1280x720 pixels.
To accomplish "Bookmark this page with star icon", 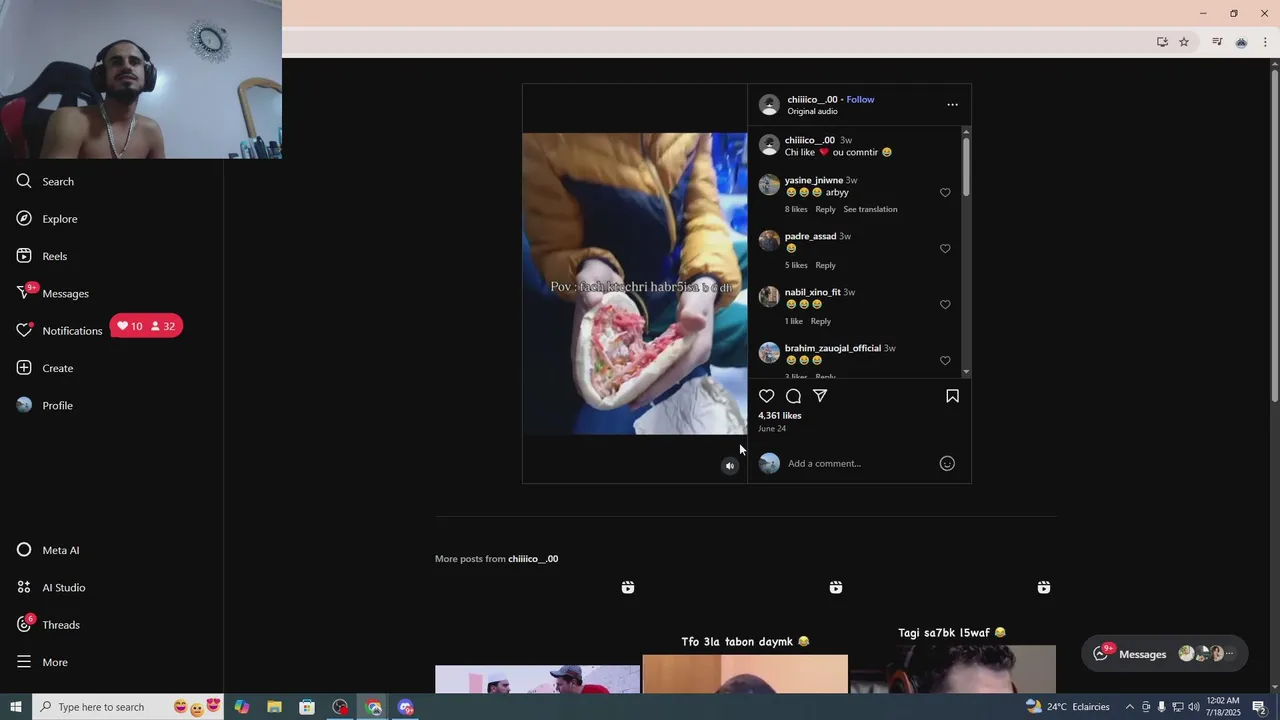I will click(1184, 42).
